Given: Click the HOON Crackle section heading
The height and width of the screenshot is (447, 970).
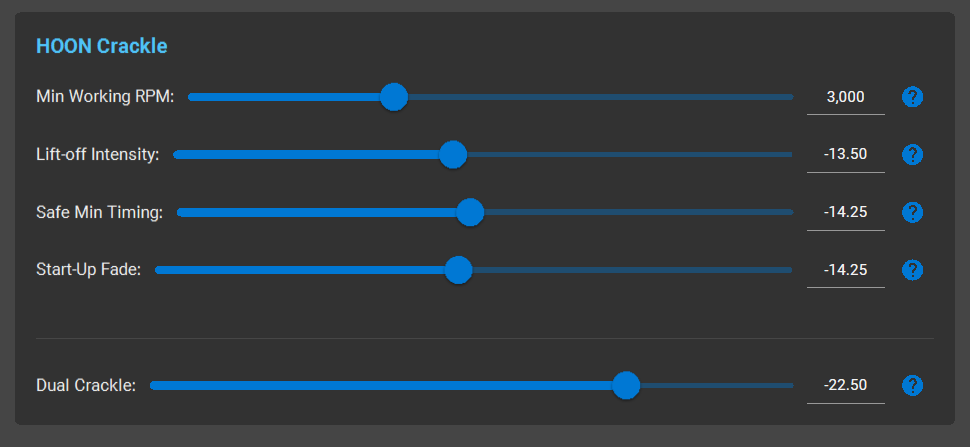Looking at the screenshot, I should 101,46.
